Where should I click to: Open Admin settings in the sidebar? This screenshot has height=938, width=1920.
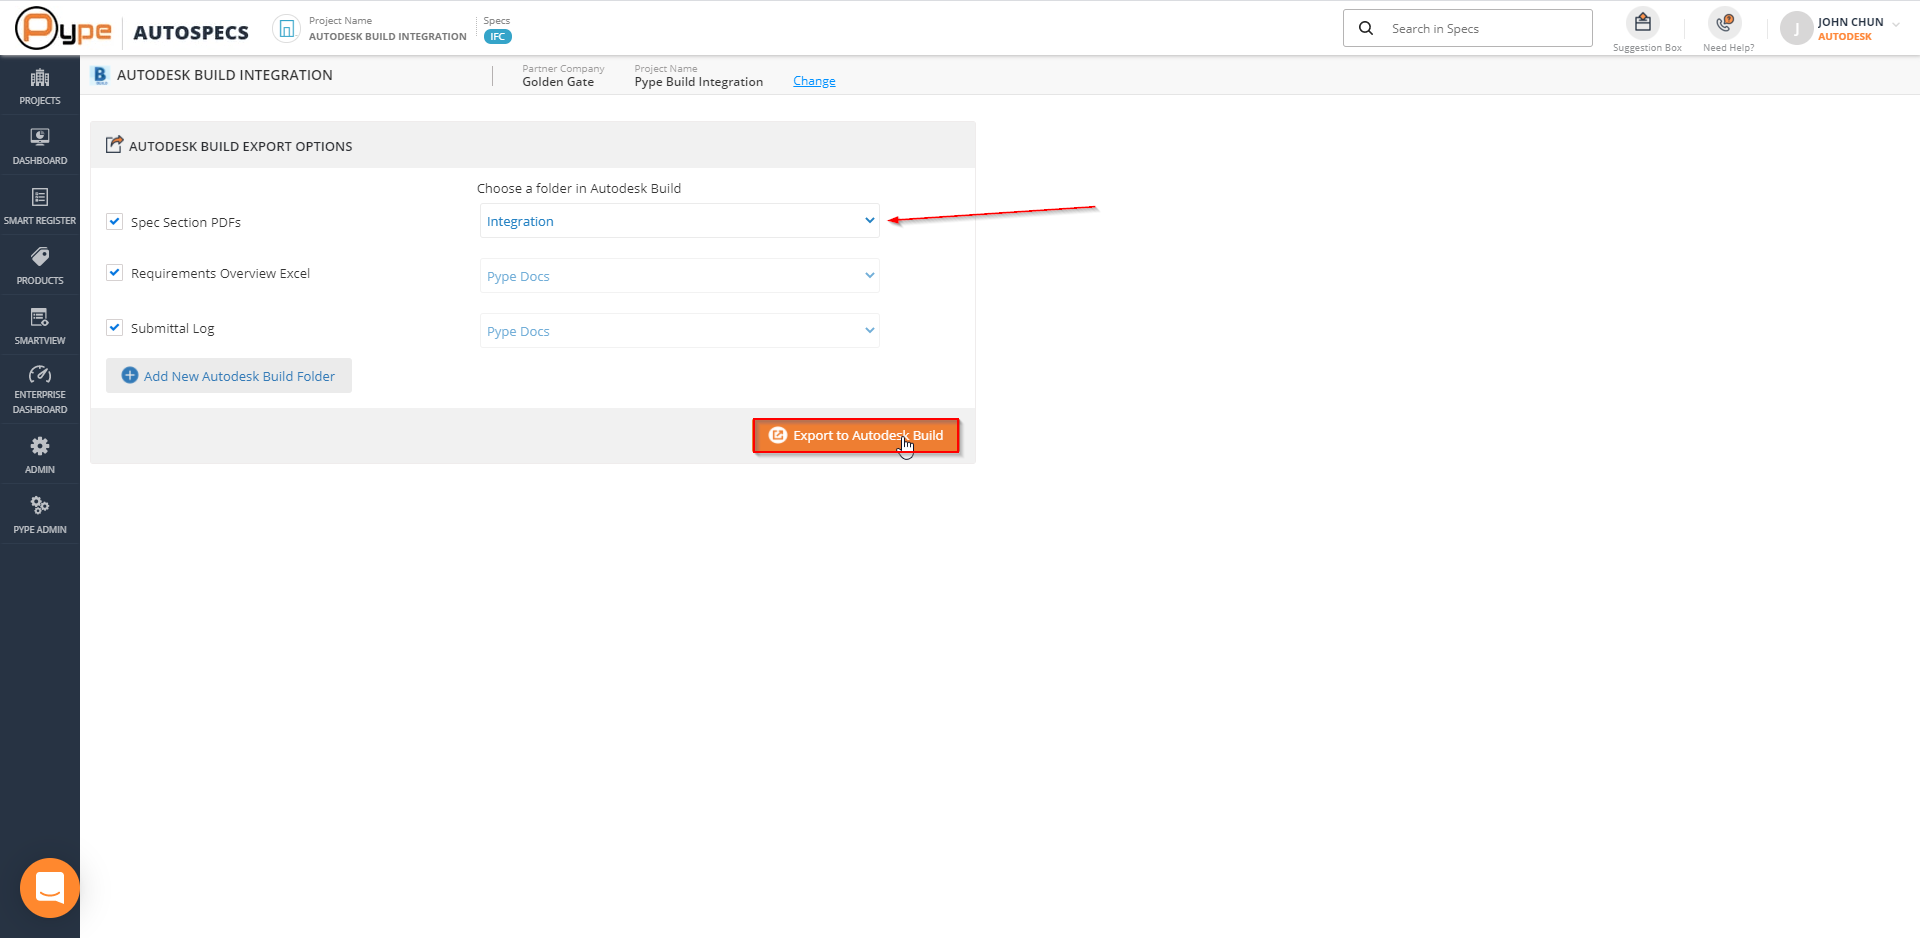click(x=40, y=455)
